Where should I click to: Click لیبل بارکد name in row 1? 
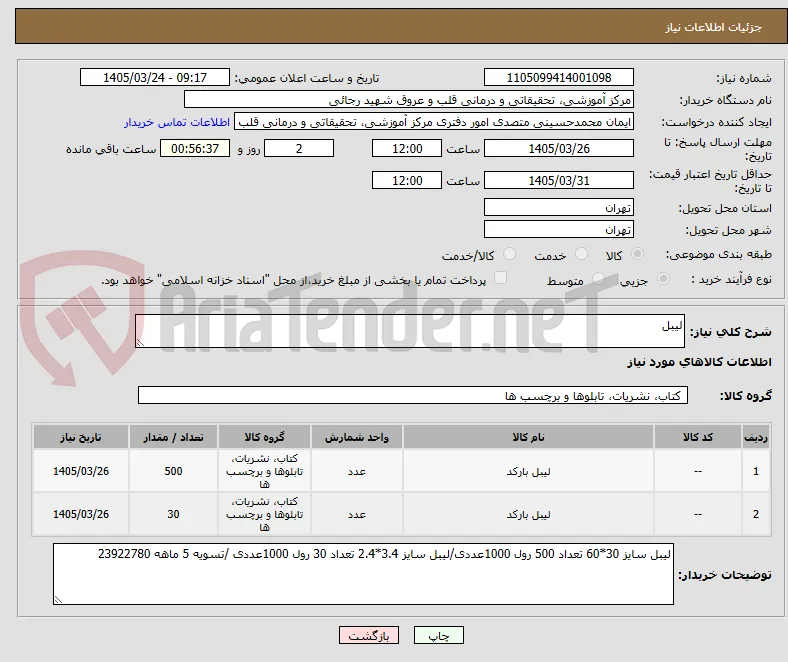[528, 471]
